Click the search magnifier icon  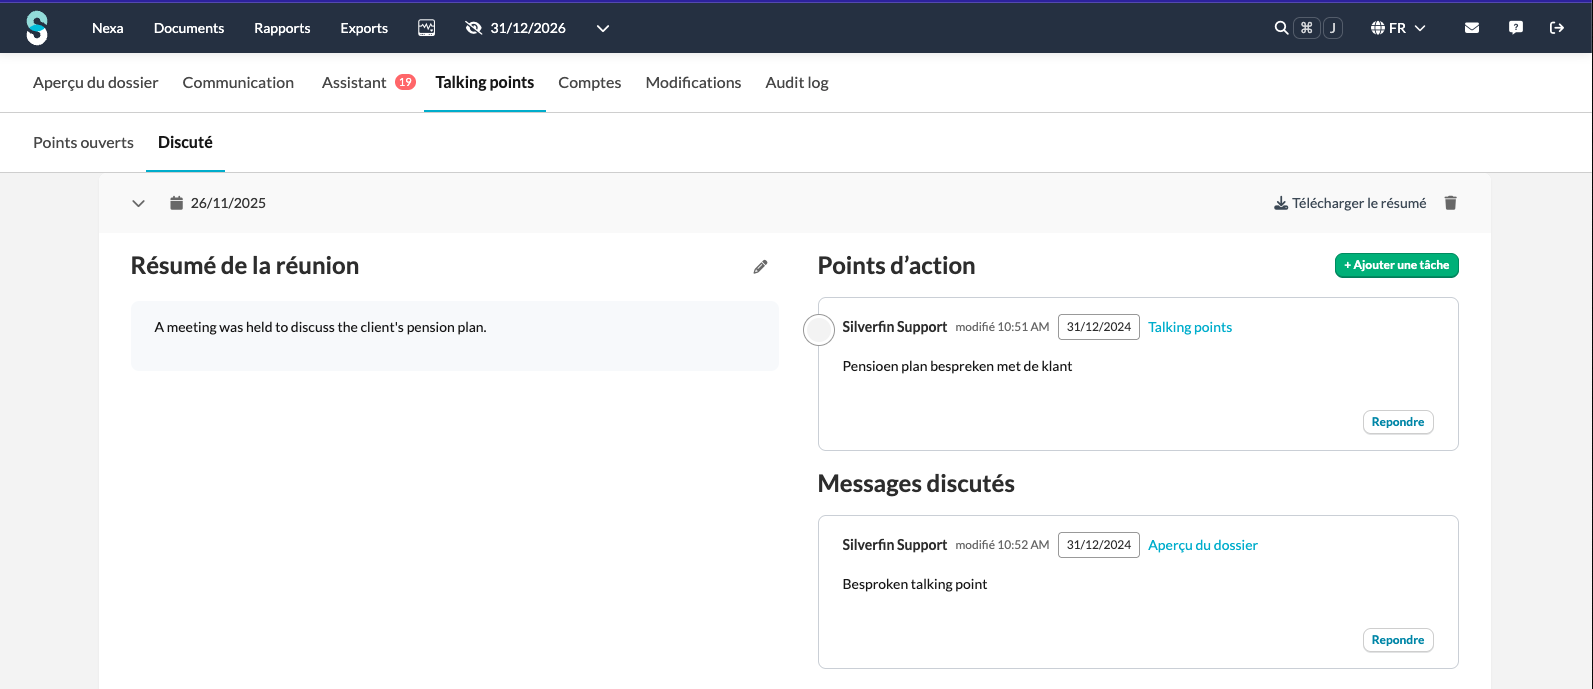click(x=1281, y=28)
